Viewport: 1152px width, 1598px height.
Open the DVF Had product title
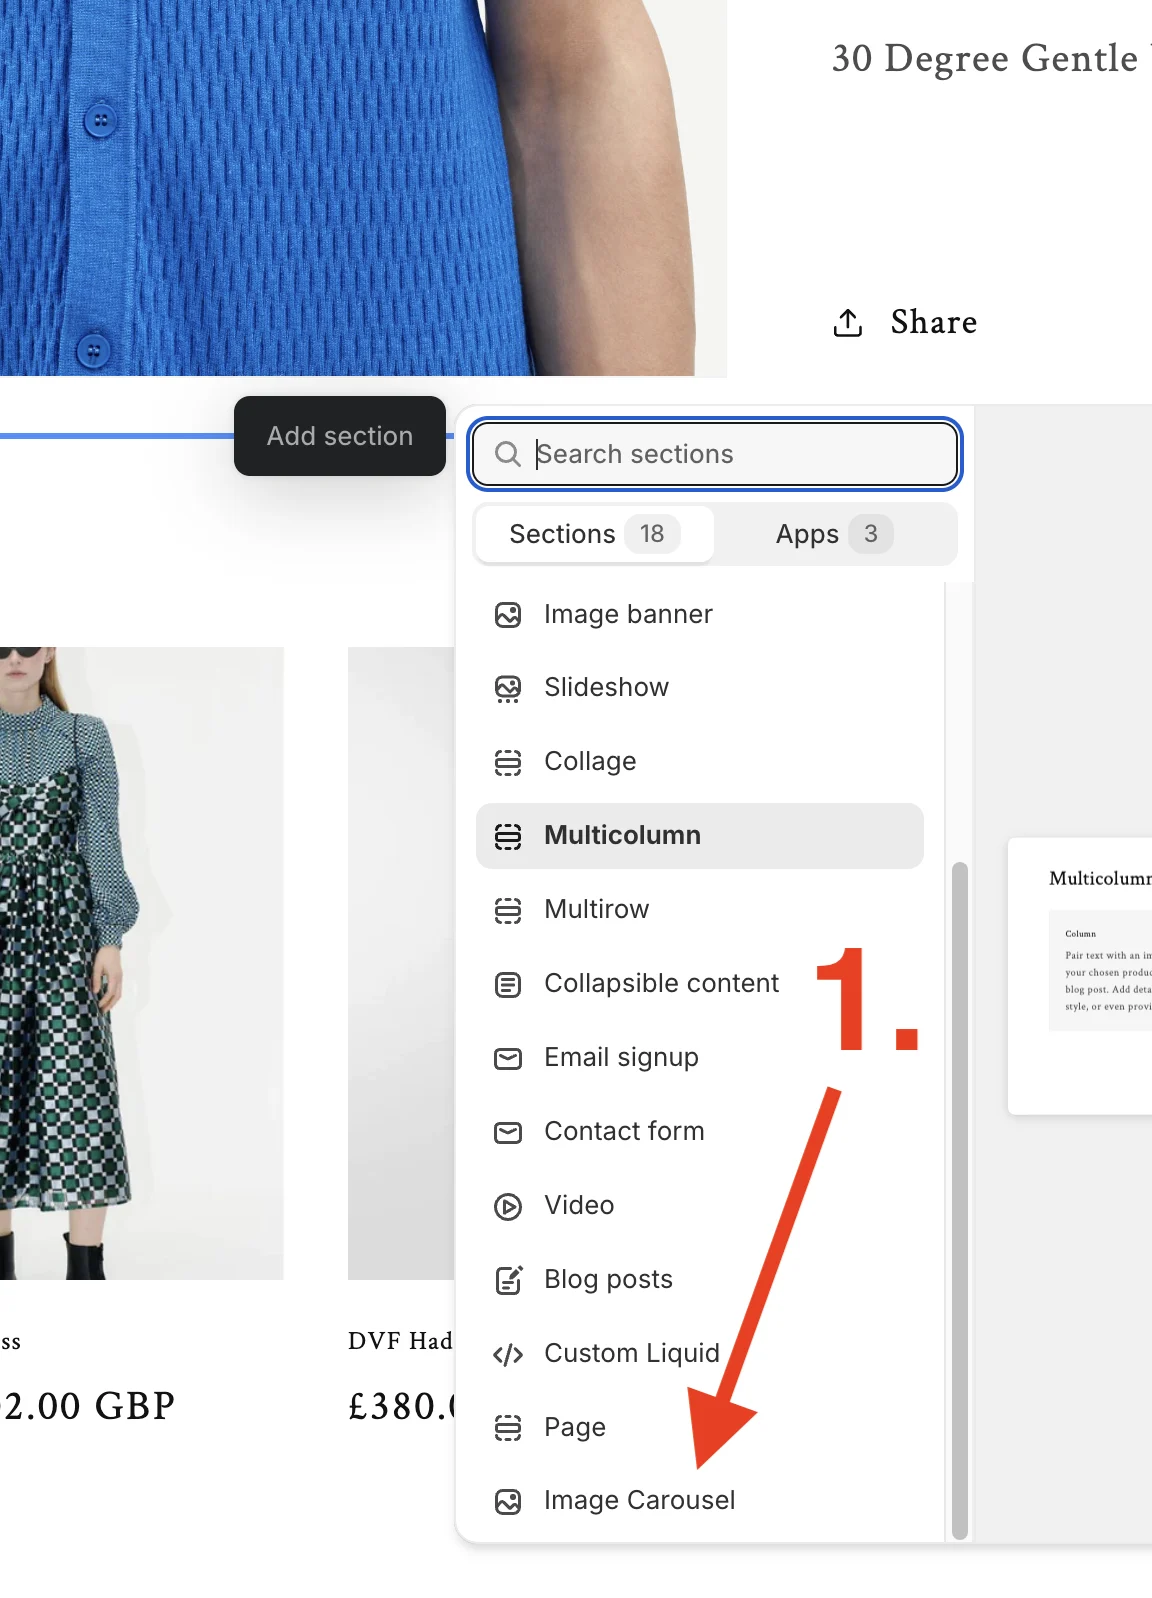pyautogui.click(x=400, y=1341)
